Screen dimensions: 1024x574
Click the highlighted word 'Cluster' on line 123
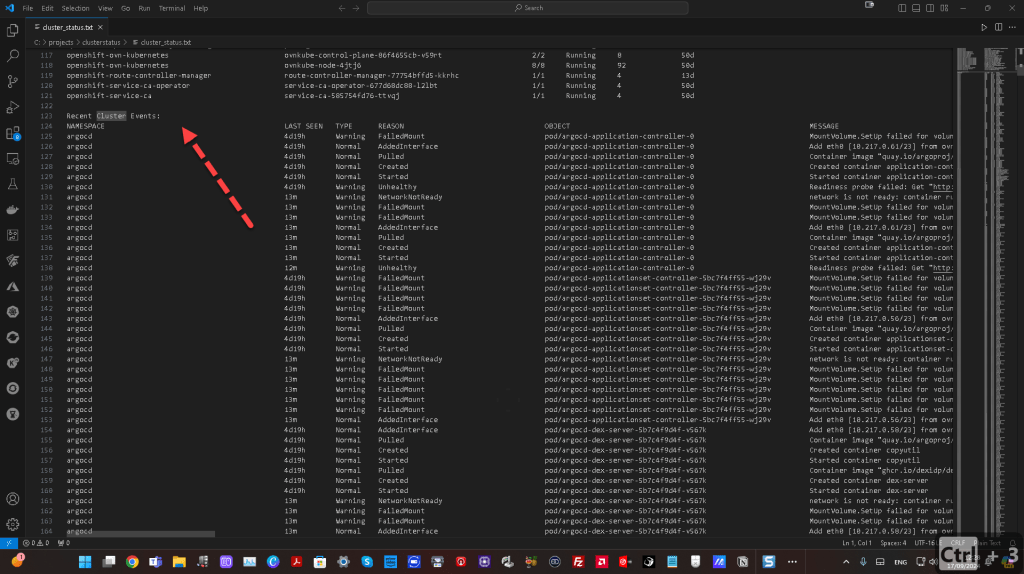pos(111,116)
